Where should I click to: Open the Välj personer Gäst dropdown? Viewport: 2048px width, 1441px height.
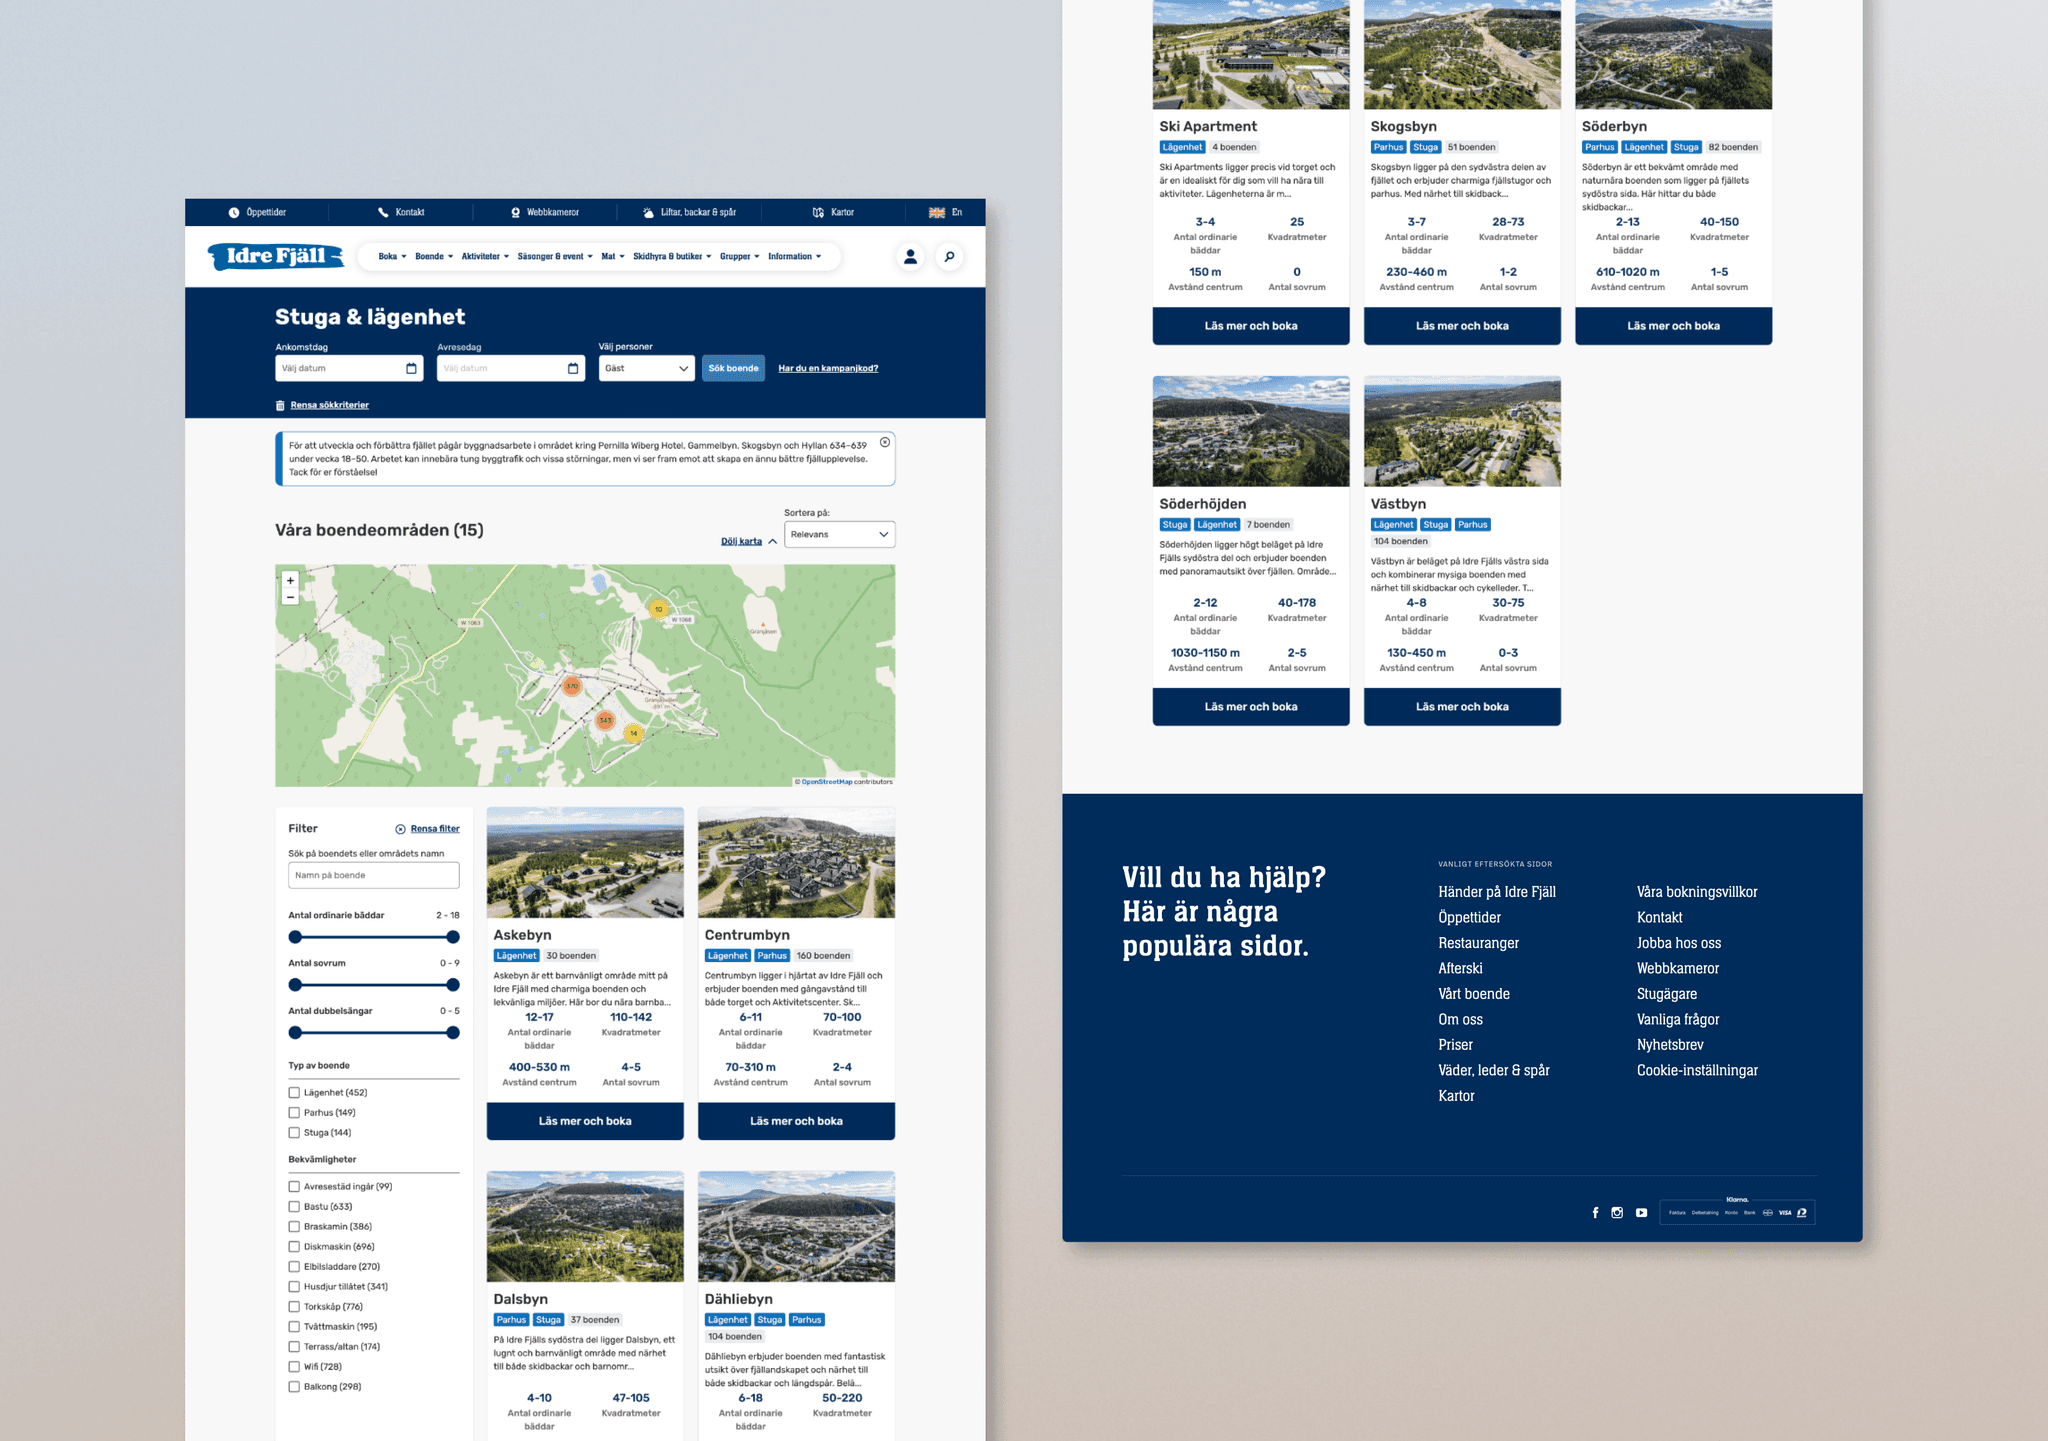(x=646, y=368)
